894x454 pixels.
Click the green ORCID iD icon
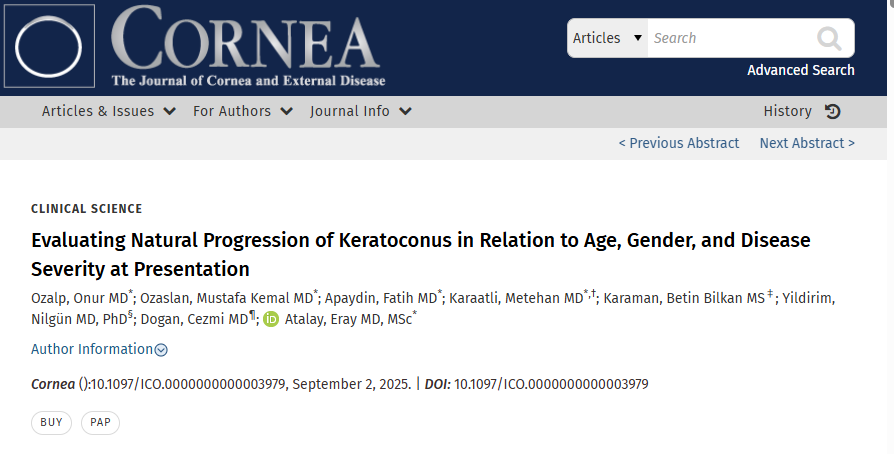271,318
